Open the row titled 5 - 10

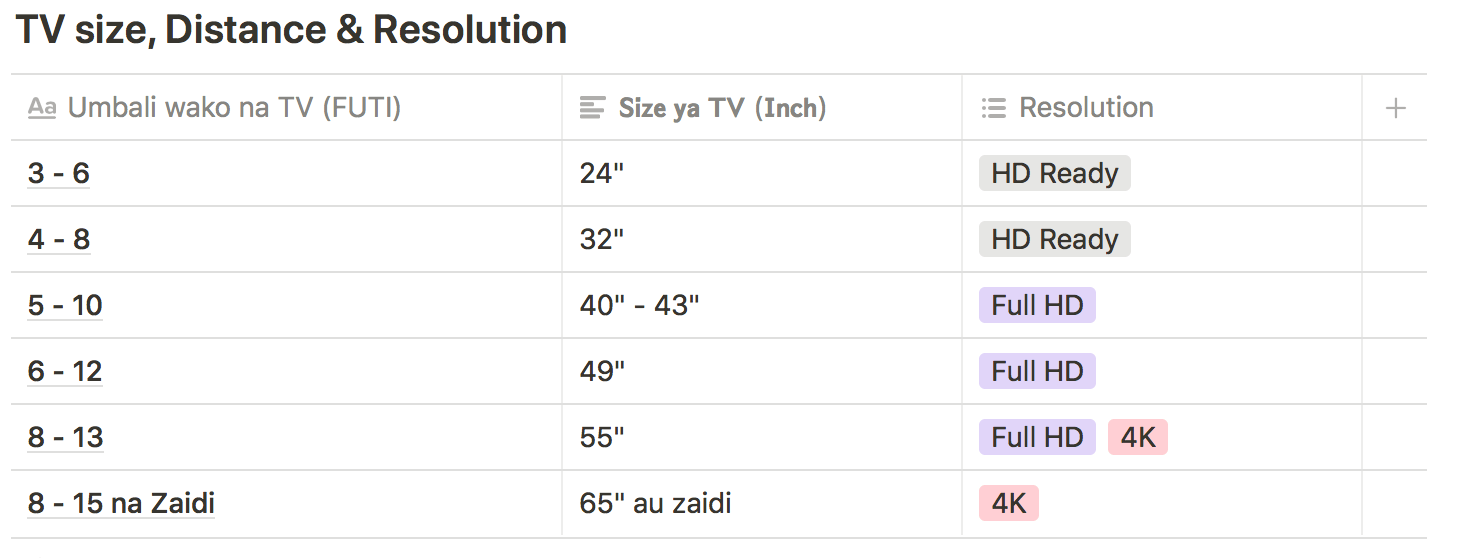65,306
